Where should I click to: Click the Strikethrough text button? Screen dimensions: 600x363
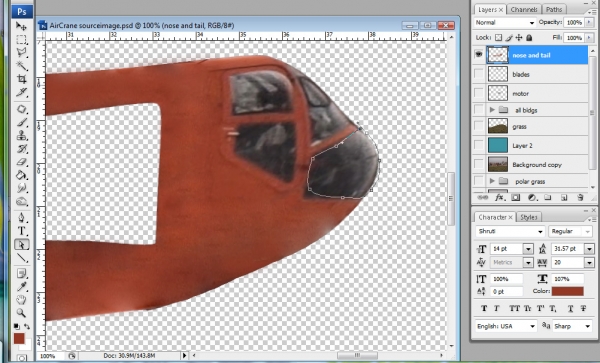583,308
